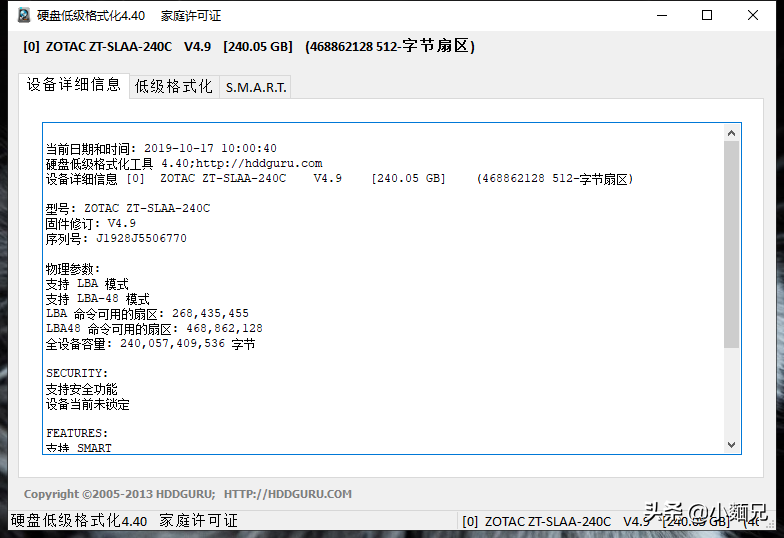Viewport: 784px width, 538px height.
Task: Open the 低级格式化 tab
Action: pos(174,86)
